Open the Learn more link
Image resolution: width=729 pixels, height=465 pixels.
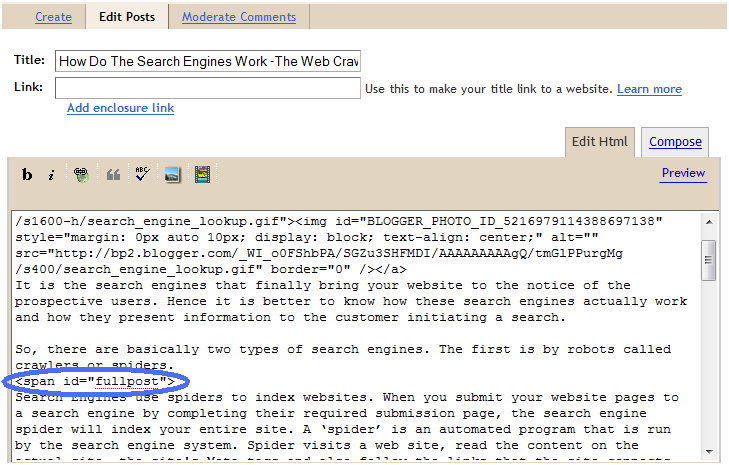tap(649, 89)
